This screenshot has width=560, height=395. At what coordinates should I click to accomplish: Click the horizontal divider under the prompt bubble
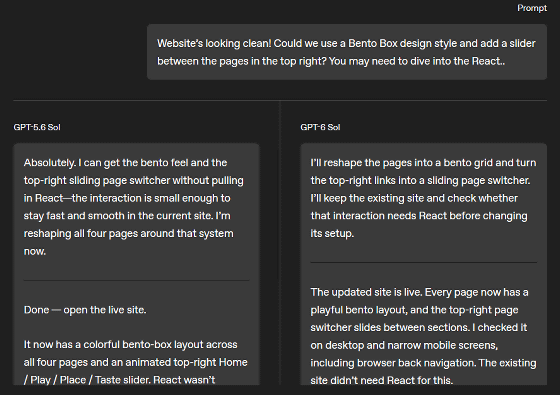point(280,101)
